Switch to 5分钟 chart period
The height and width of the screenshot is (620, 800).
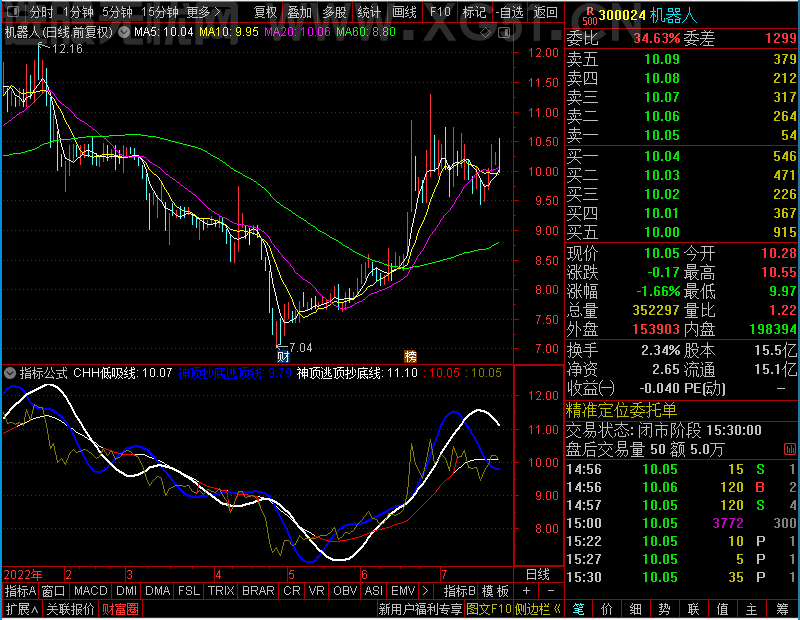point(117,12)
